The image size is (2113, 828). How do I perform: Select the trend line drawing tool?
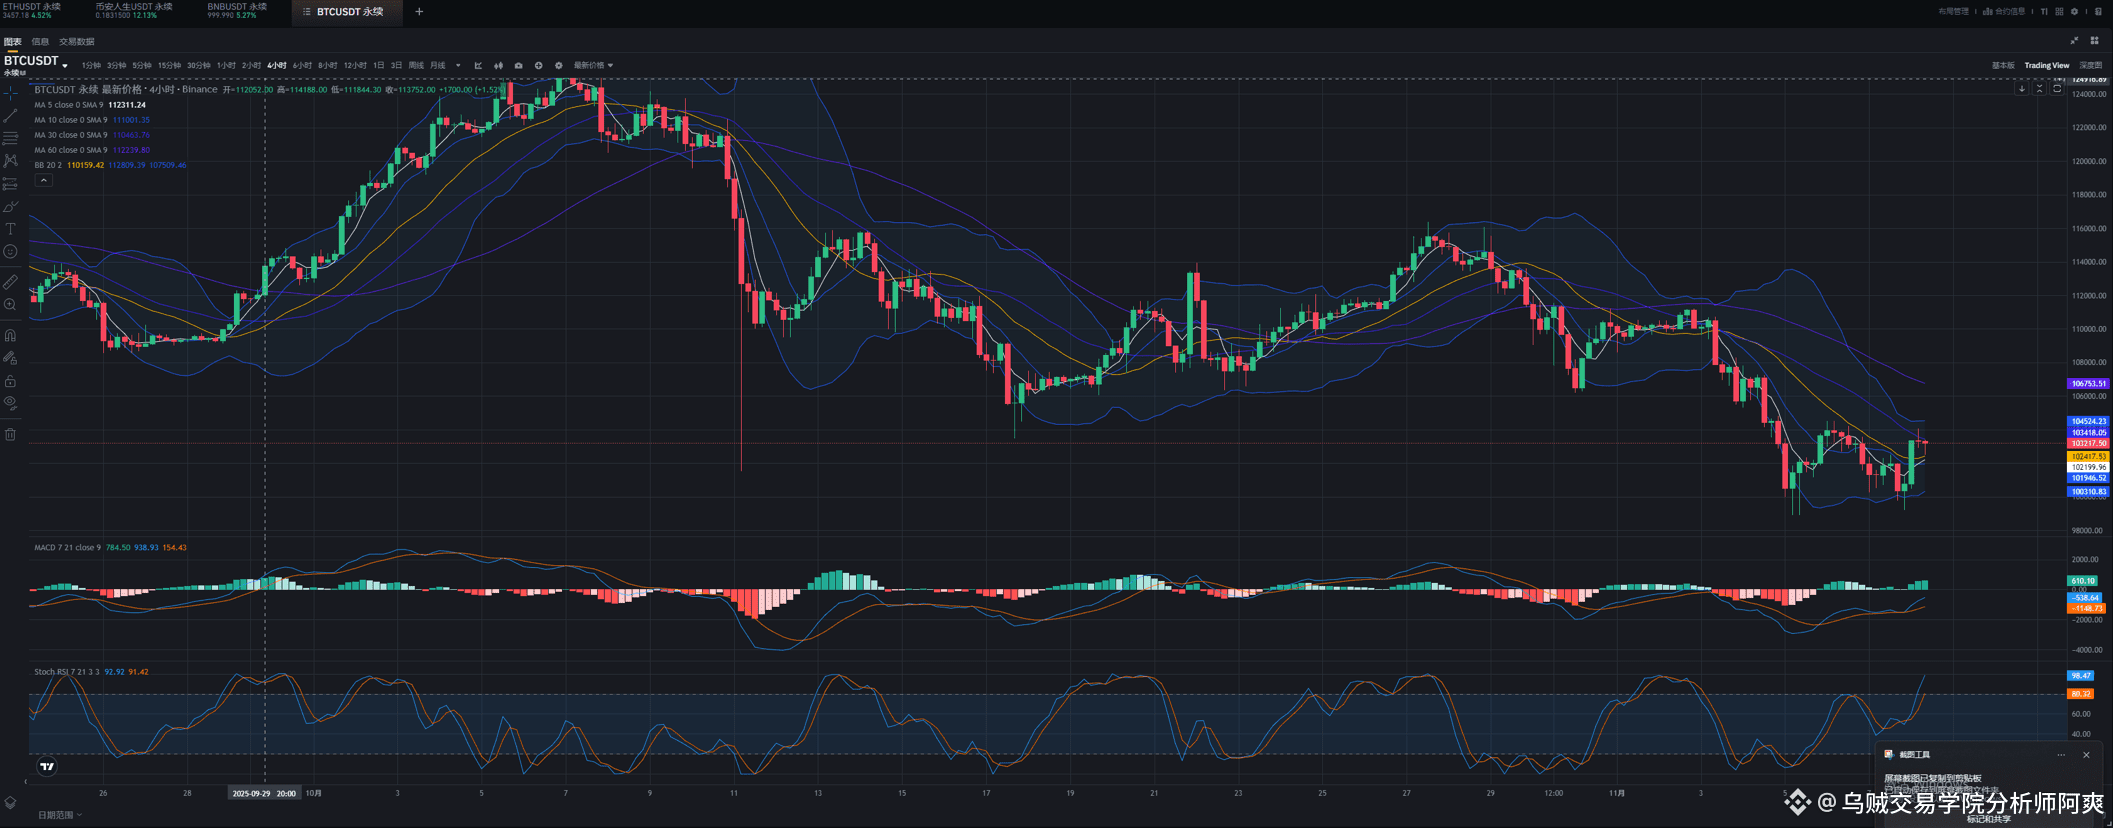click(x=10, y=116)
